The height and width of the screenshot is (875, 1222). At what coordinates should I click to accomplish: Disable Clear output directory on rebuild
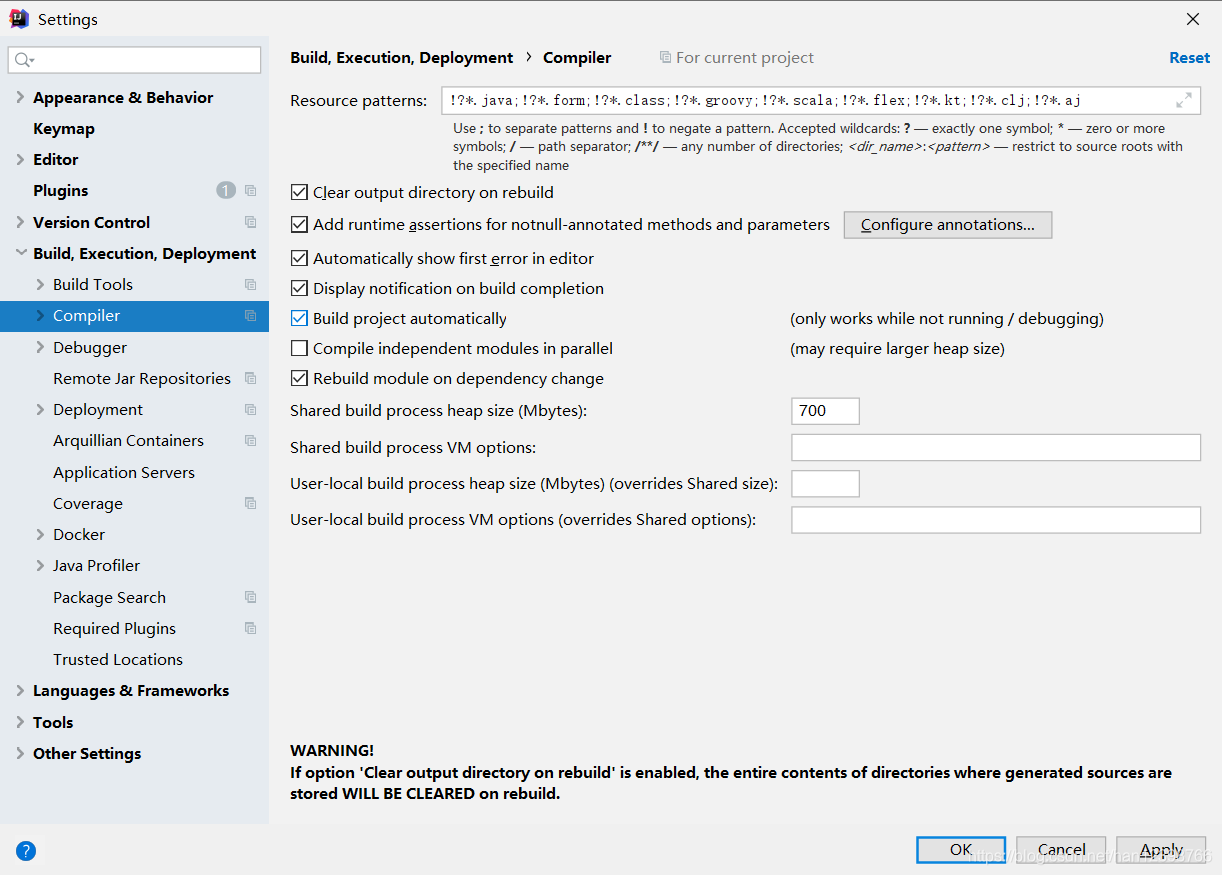(x=299, y=192)
